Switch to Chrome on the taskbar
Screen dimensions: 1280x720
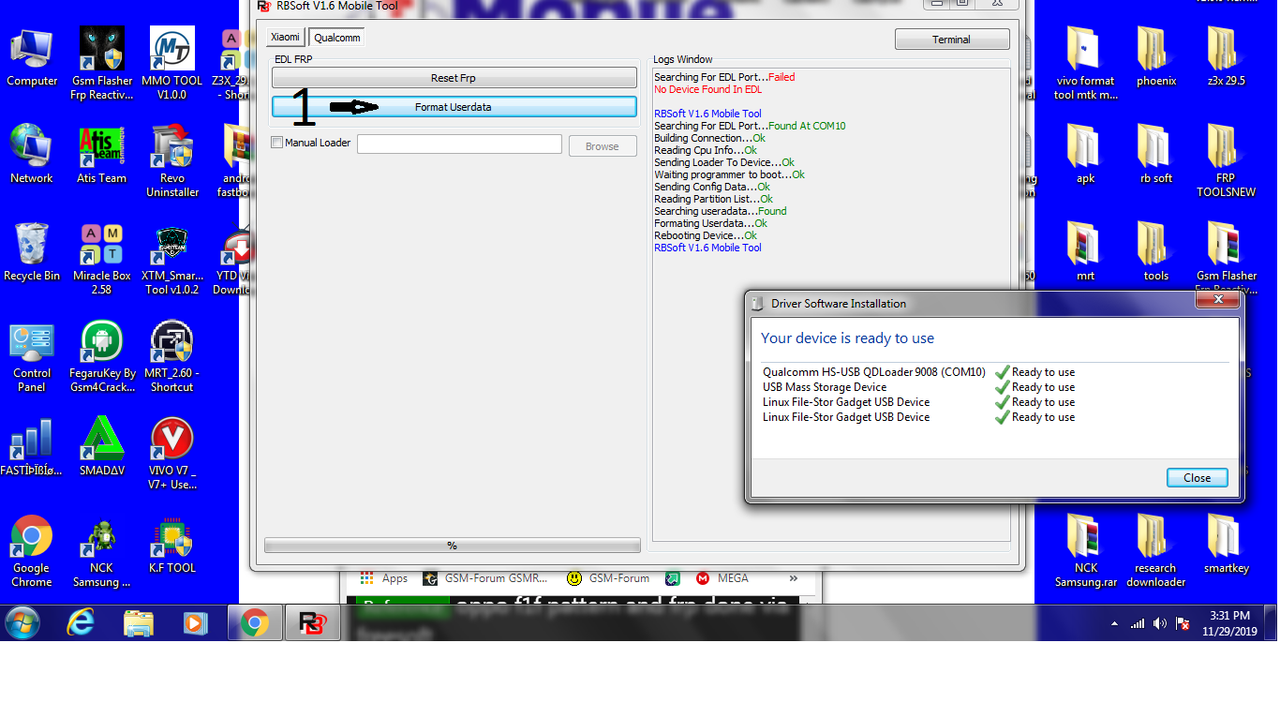click(x=254, y=624)
